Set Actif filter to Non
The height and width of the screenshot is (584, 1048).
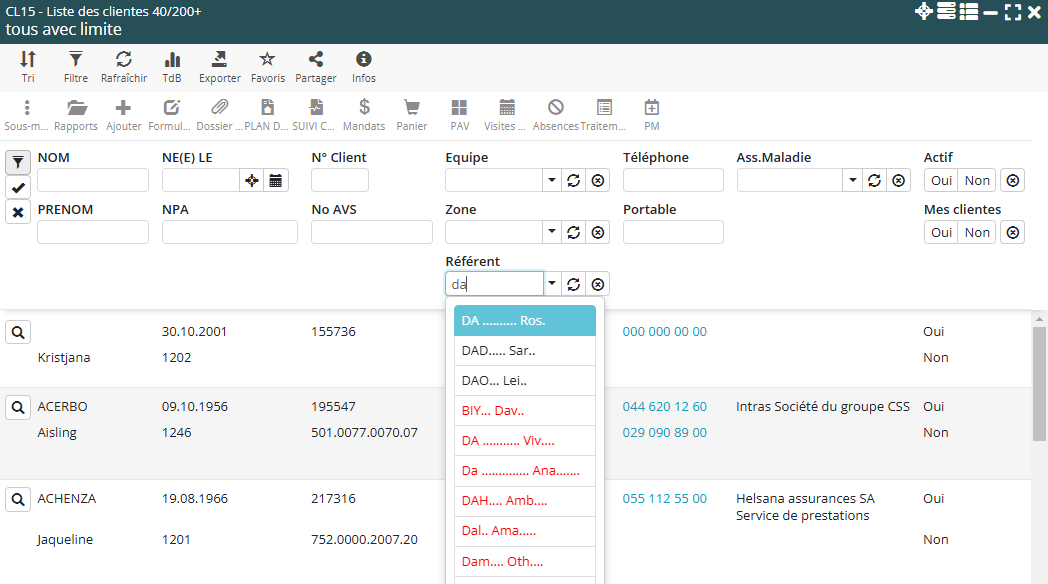[x=977, y=180]
